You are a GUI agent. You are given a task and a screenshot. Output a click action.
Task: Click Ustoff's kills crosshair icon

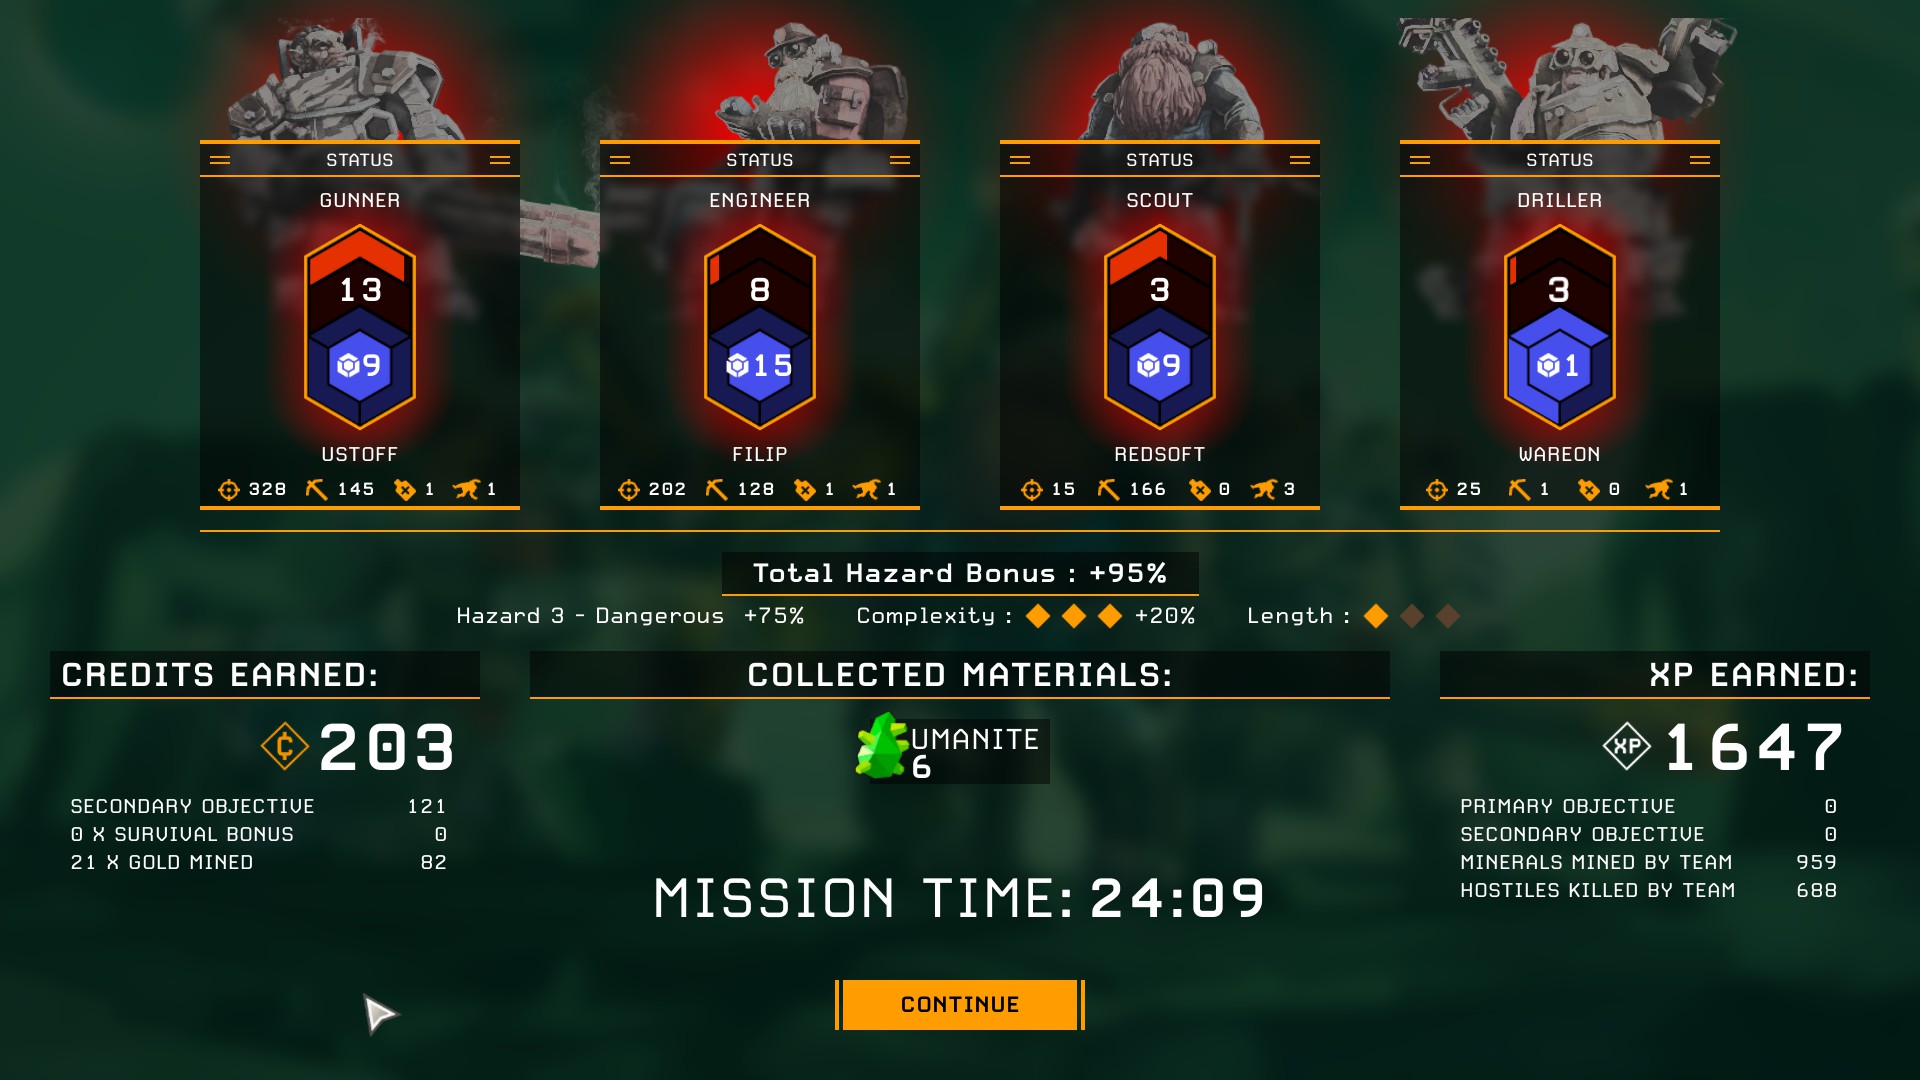click(229, 489)
